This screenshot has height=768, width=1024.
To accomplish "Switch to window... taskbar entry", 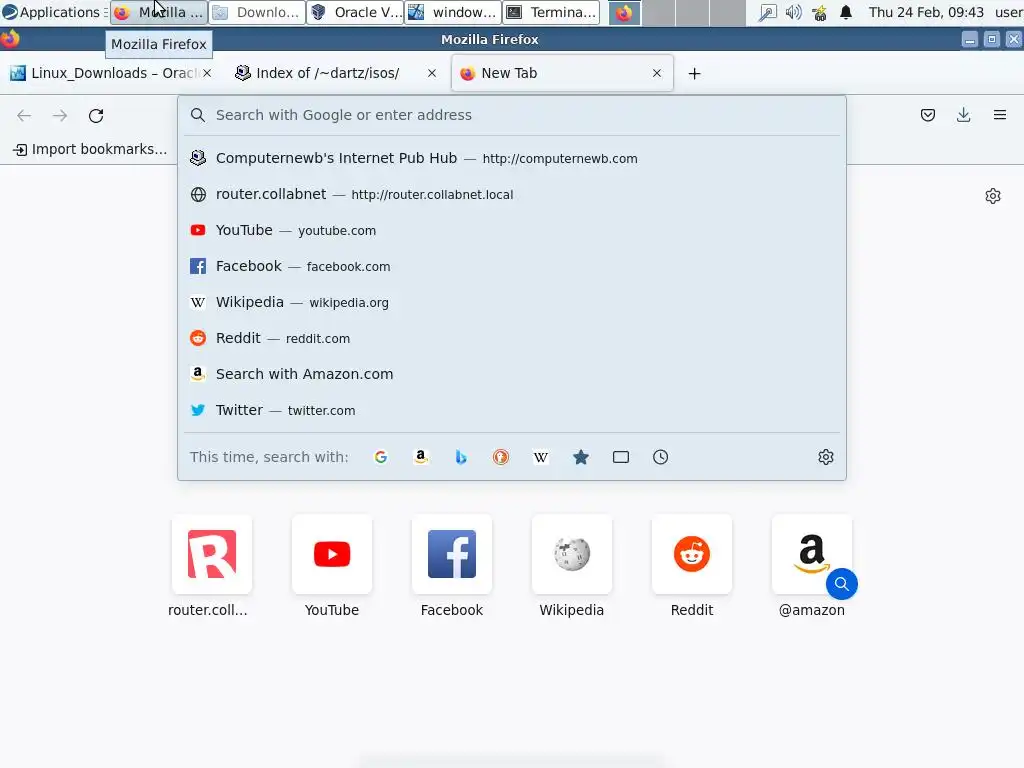I will click(x=454, y=12).
